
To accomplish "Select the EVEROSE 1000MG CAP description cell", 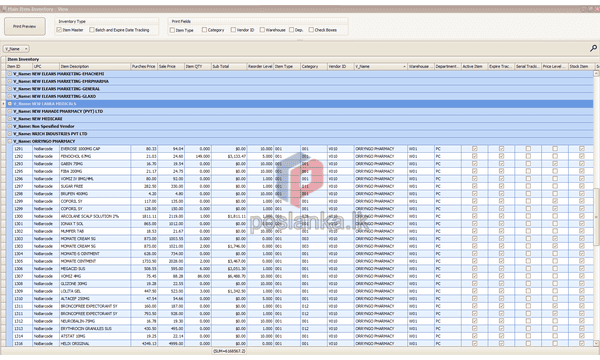I will pyautogui.click(x=95, y=149).
